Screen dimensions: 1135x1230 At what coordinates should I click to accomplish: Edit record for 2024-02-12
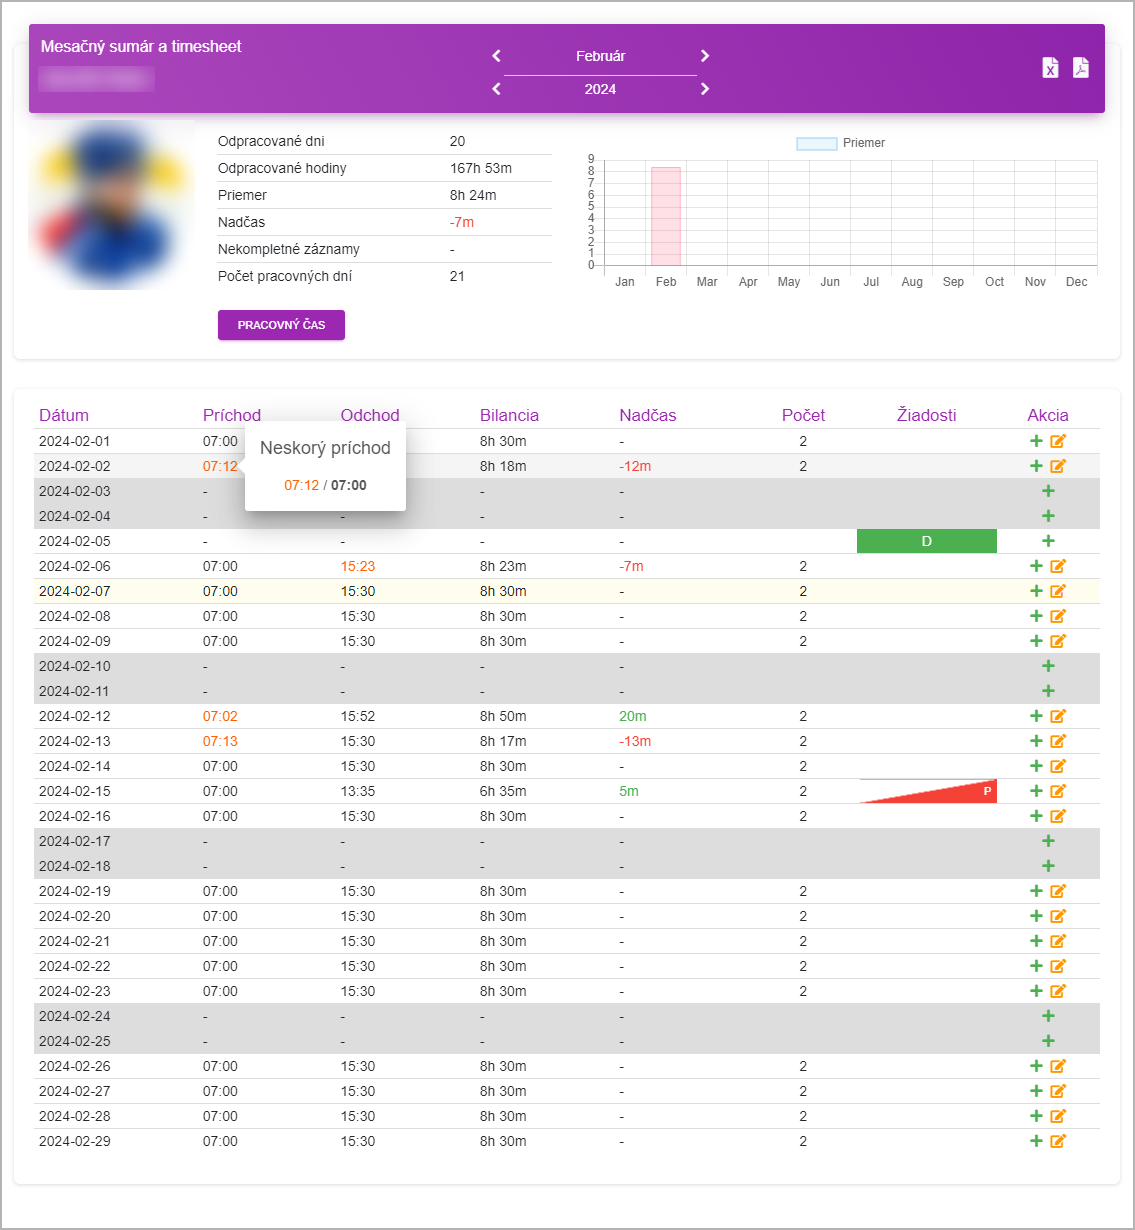(x=1058, y=716)
